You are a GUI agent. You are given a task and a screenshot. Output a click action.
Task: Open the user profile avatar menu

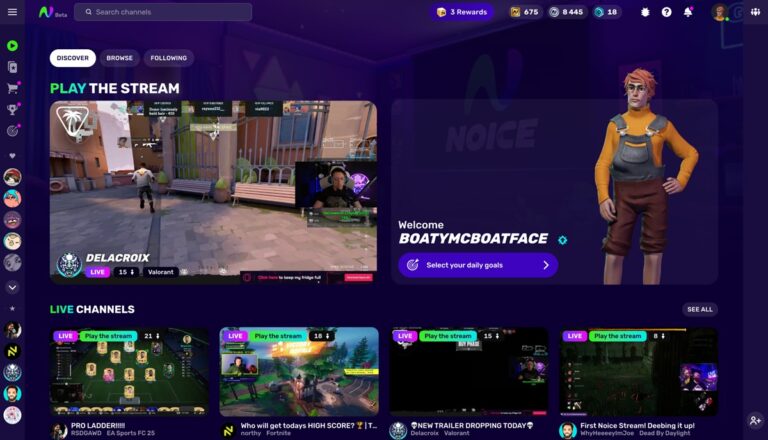(720, 12)
